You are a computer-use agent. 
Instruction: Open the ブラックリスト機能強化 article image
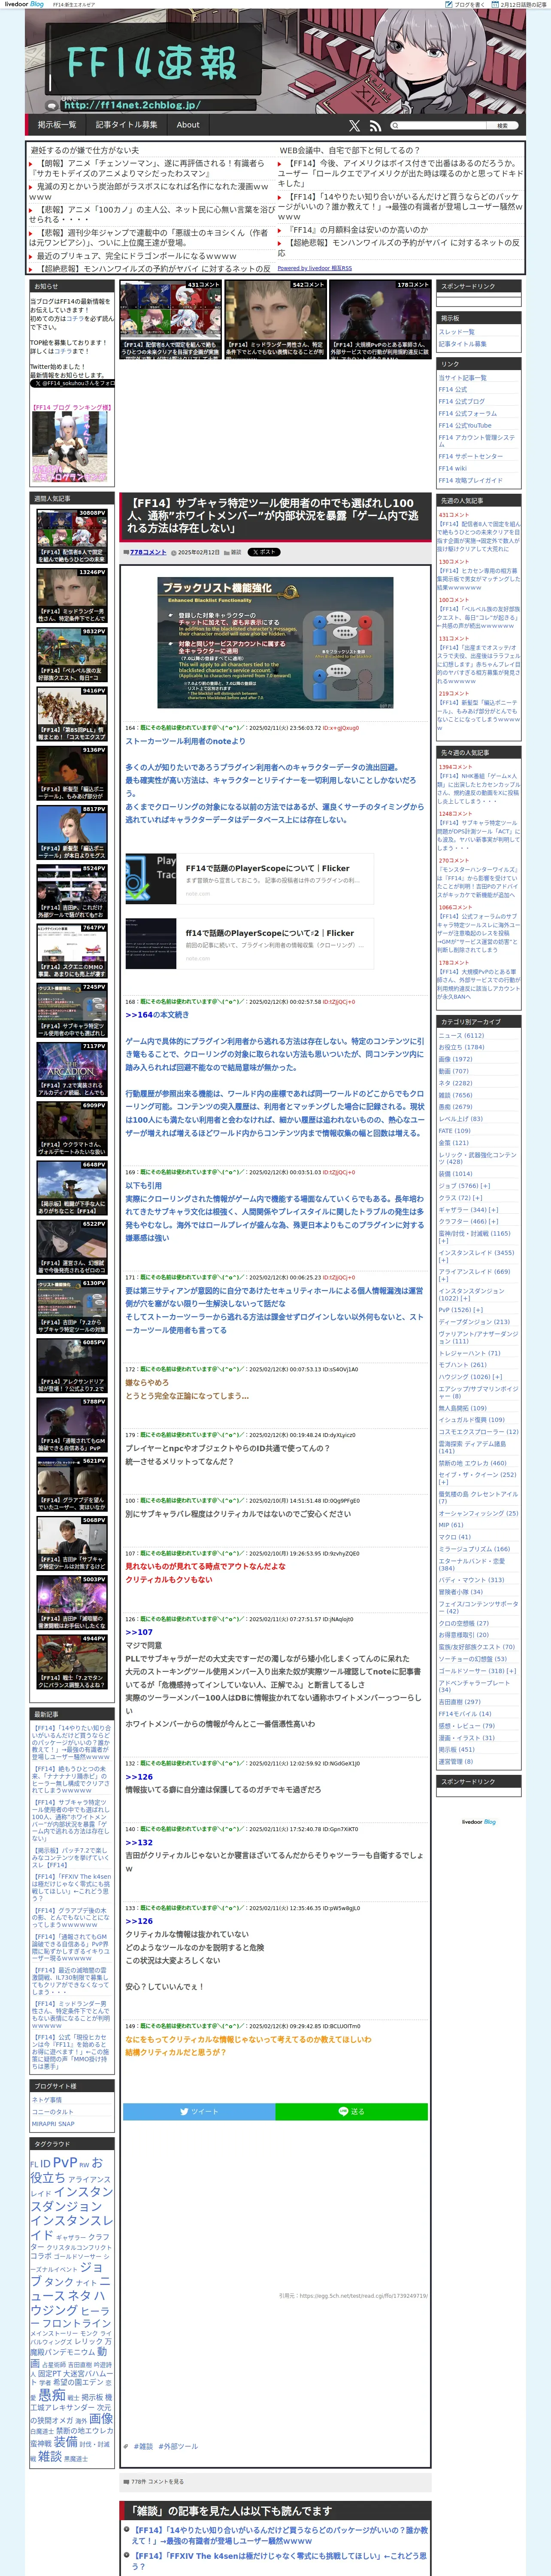coord(275,643)
